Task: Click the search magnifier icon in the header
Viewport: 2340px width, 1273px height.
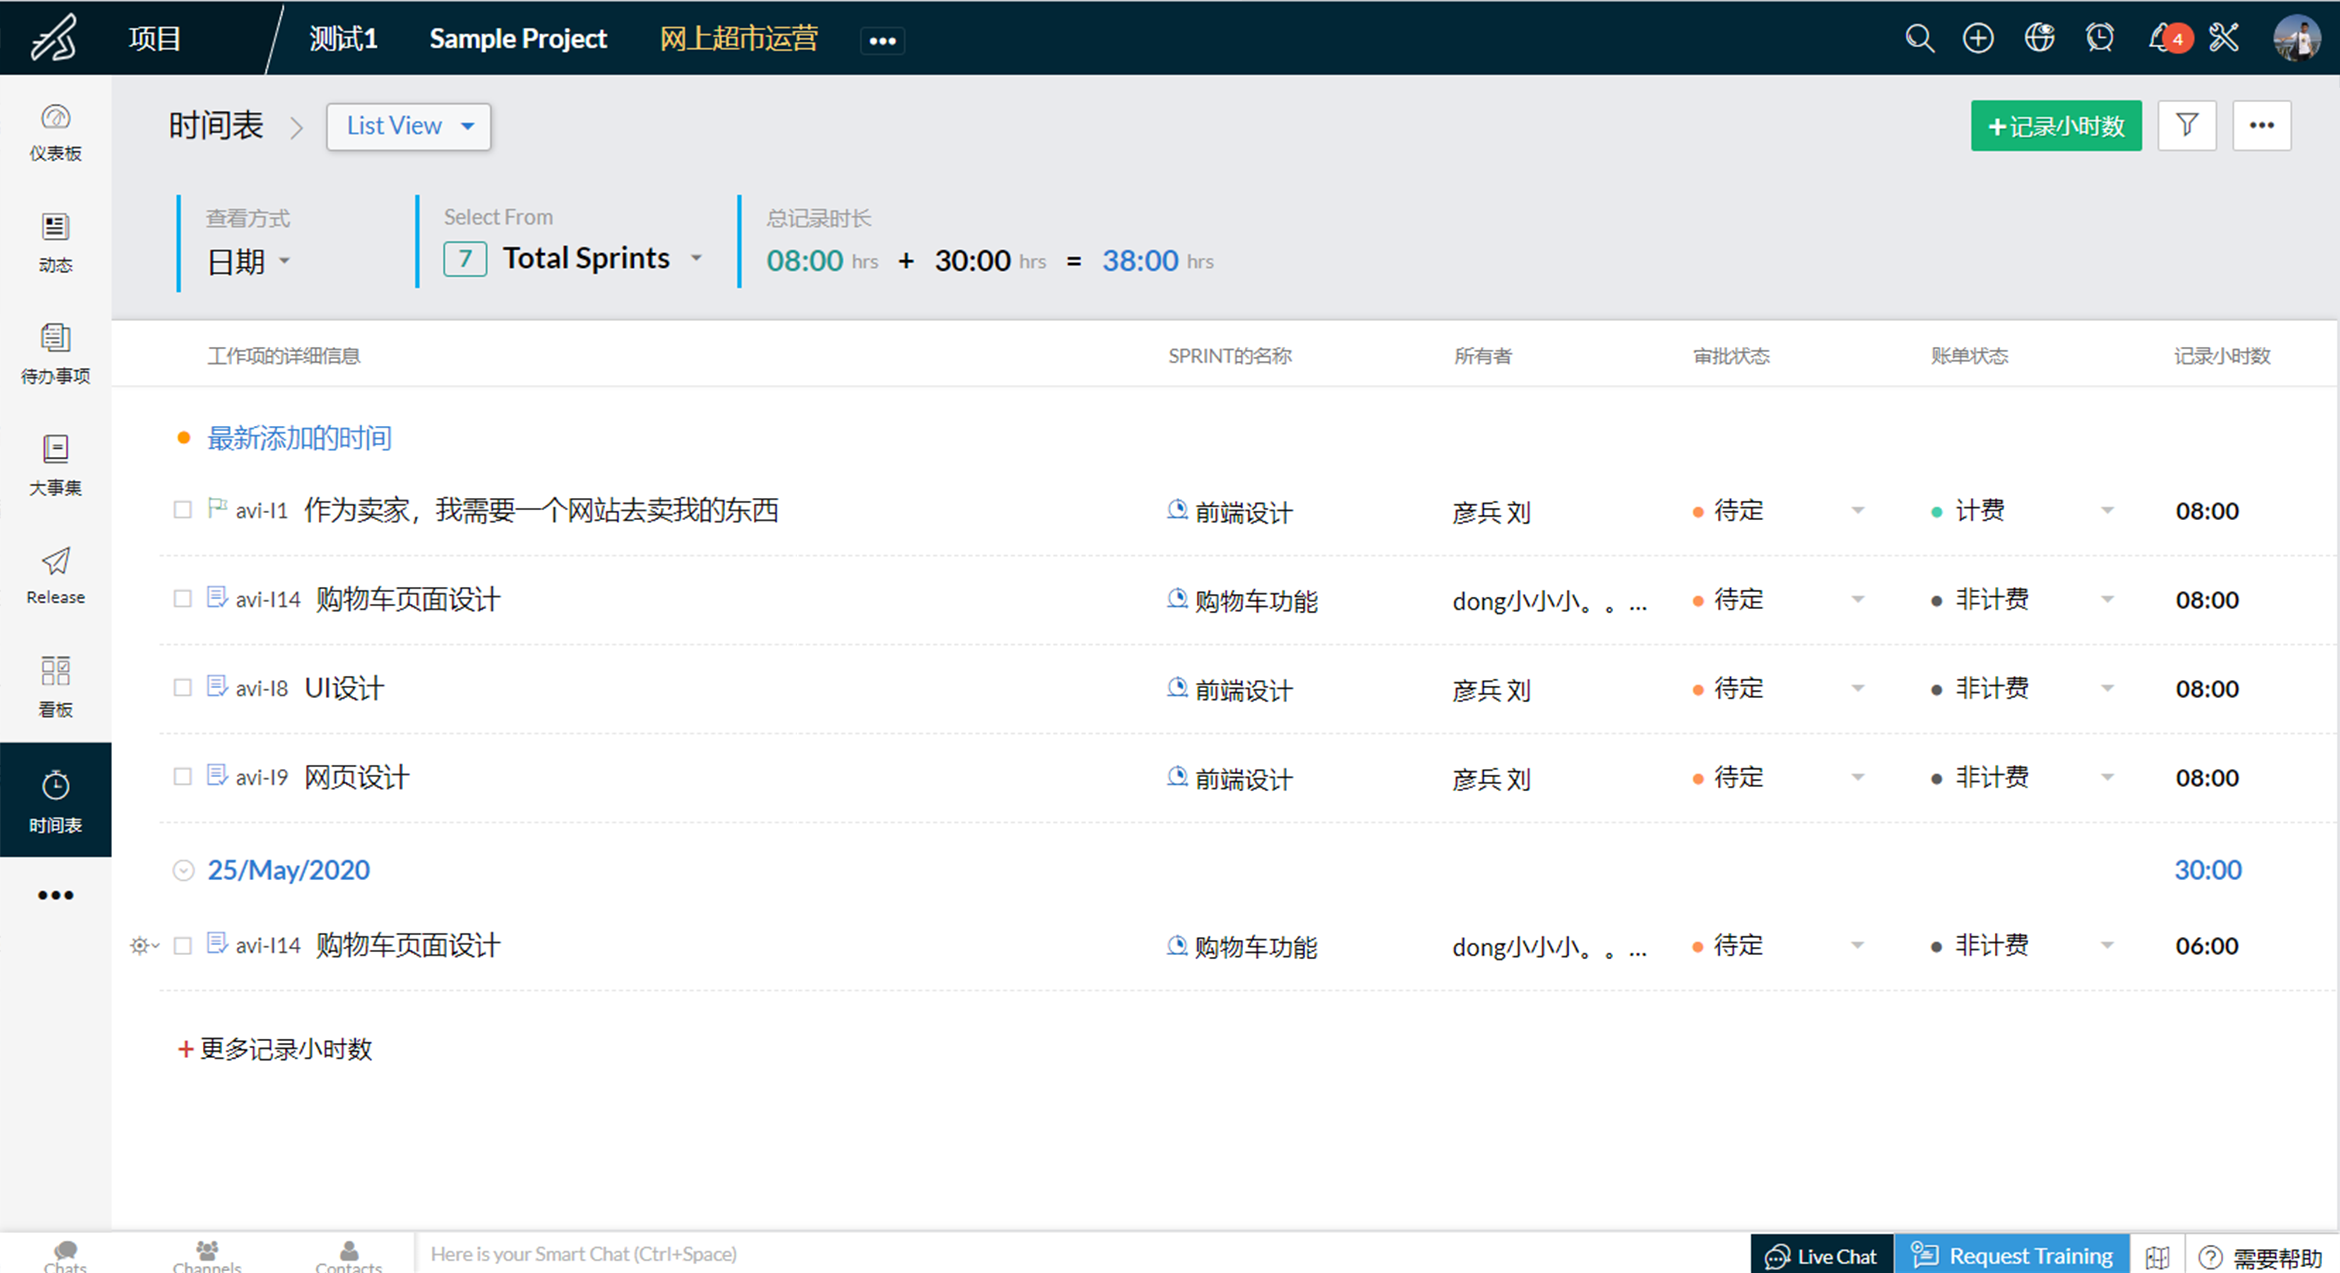Action: [1918, 38]
